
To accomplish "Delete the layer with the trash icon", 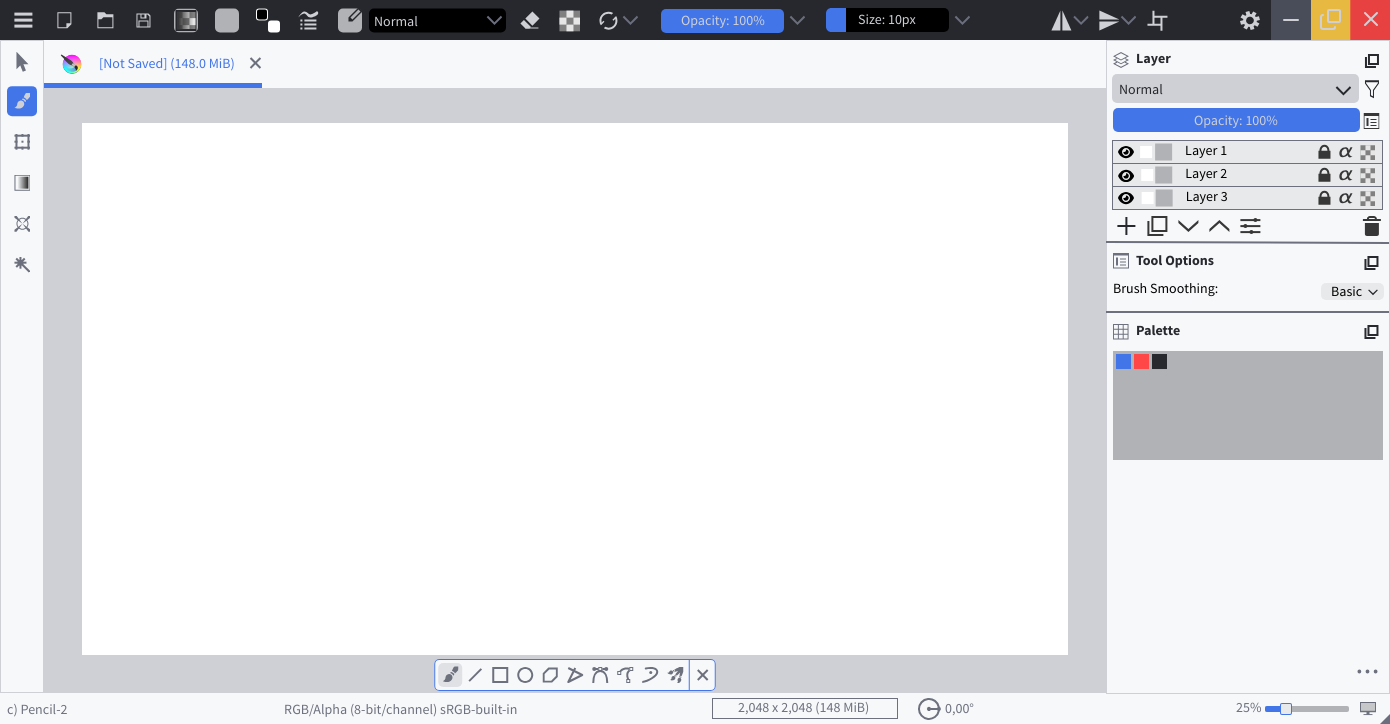I will (1372, 226).
